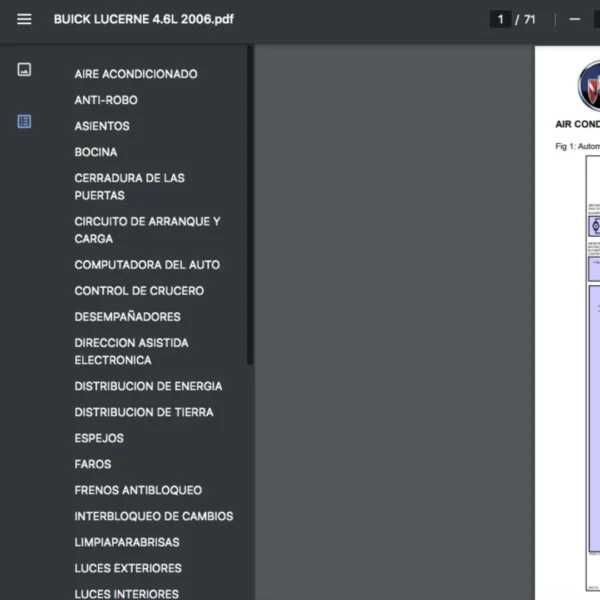
Task: Open DISTRIBUCION DE TIERRA bookmark
Action: (144, 412)
